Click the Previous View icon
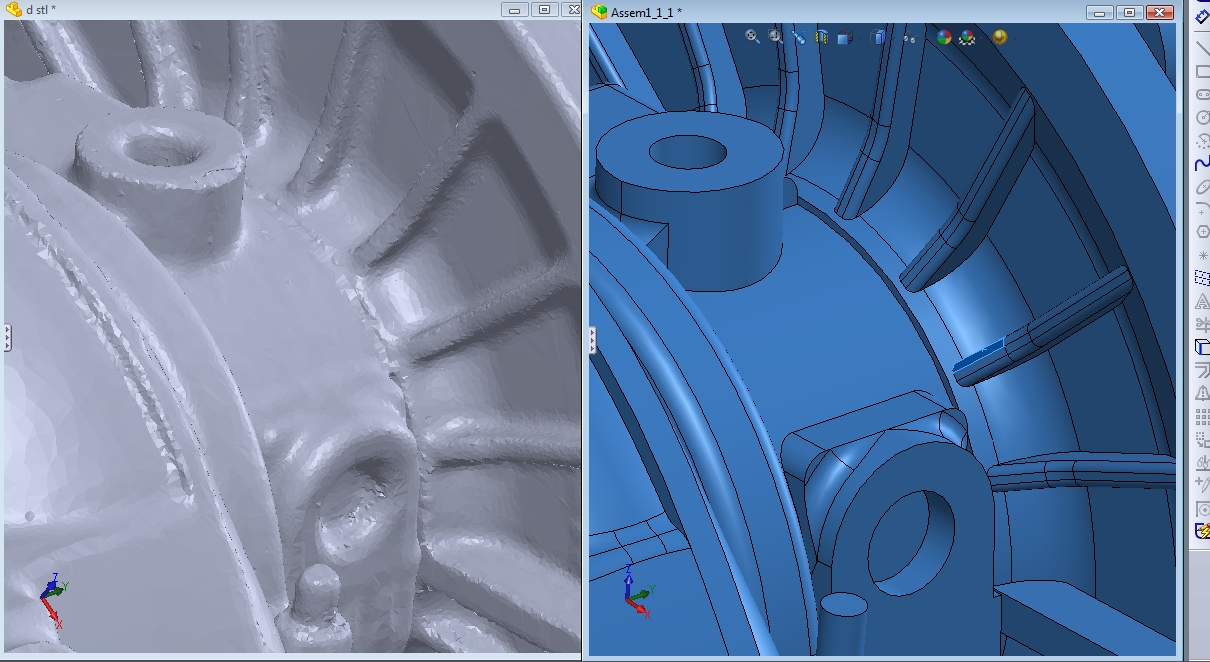Screen dimensions: 1210x662 (x=799, y=37)
